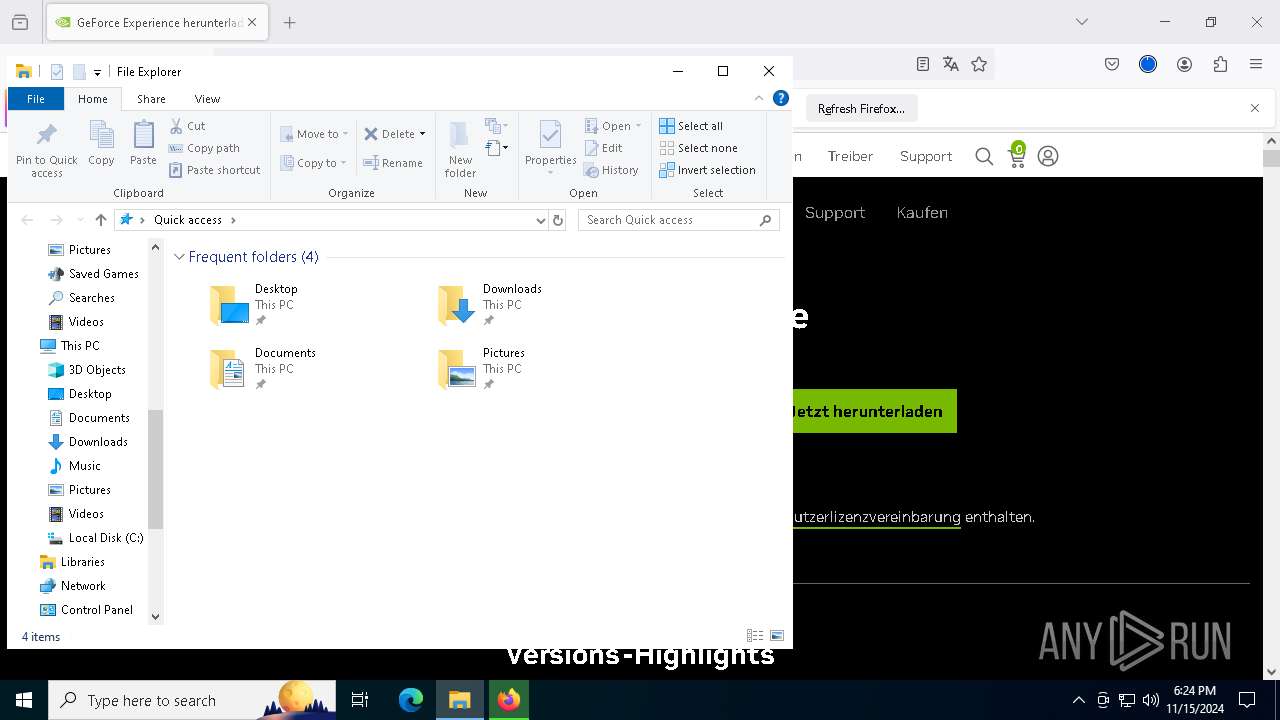Click the Properties ribbon button
This screenshot has height=720, width=1280.
[550, 147]
